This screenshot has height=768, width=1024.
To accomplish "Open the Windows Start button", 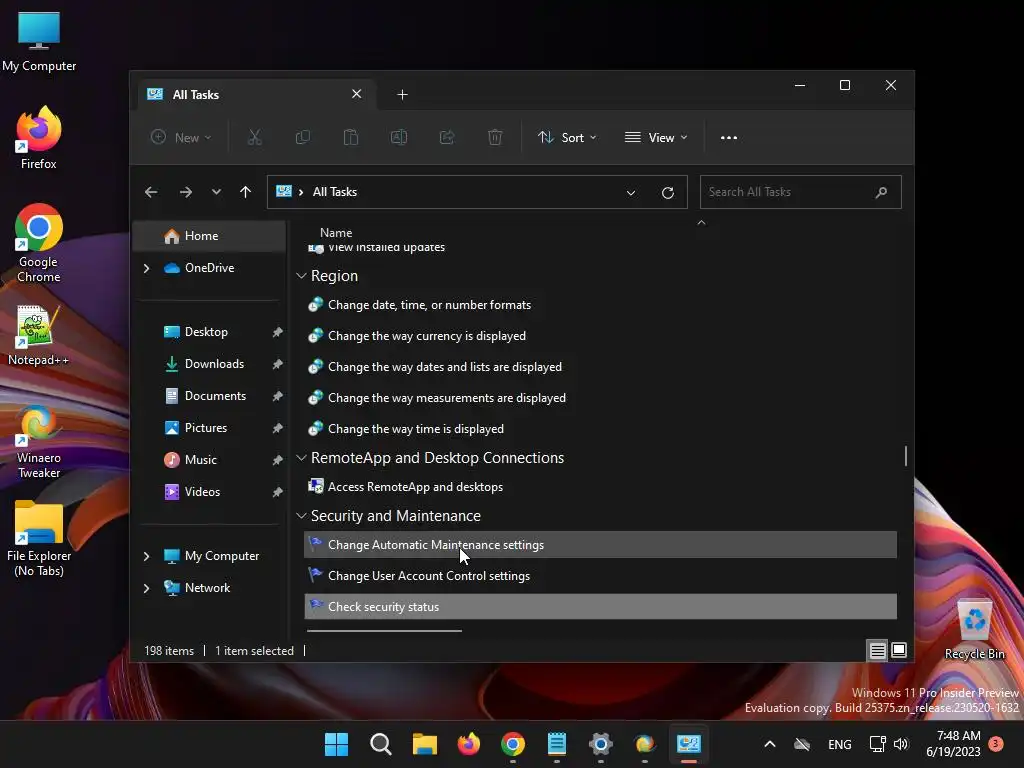I will click(x=336, y=744).
